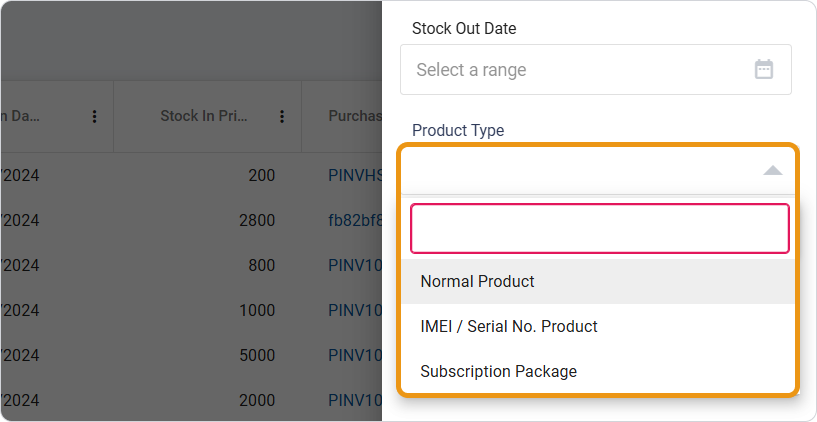Open purchase link in the 1000 row
This screenshot has height=422, width=817.
(354, 311)
